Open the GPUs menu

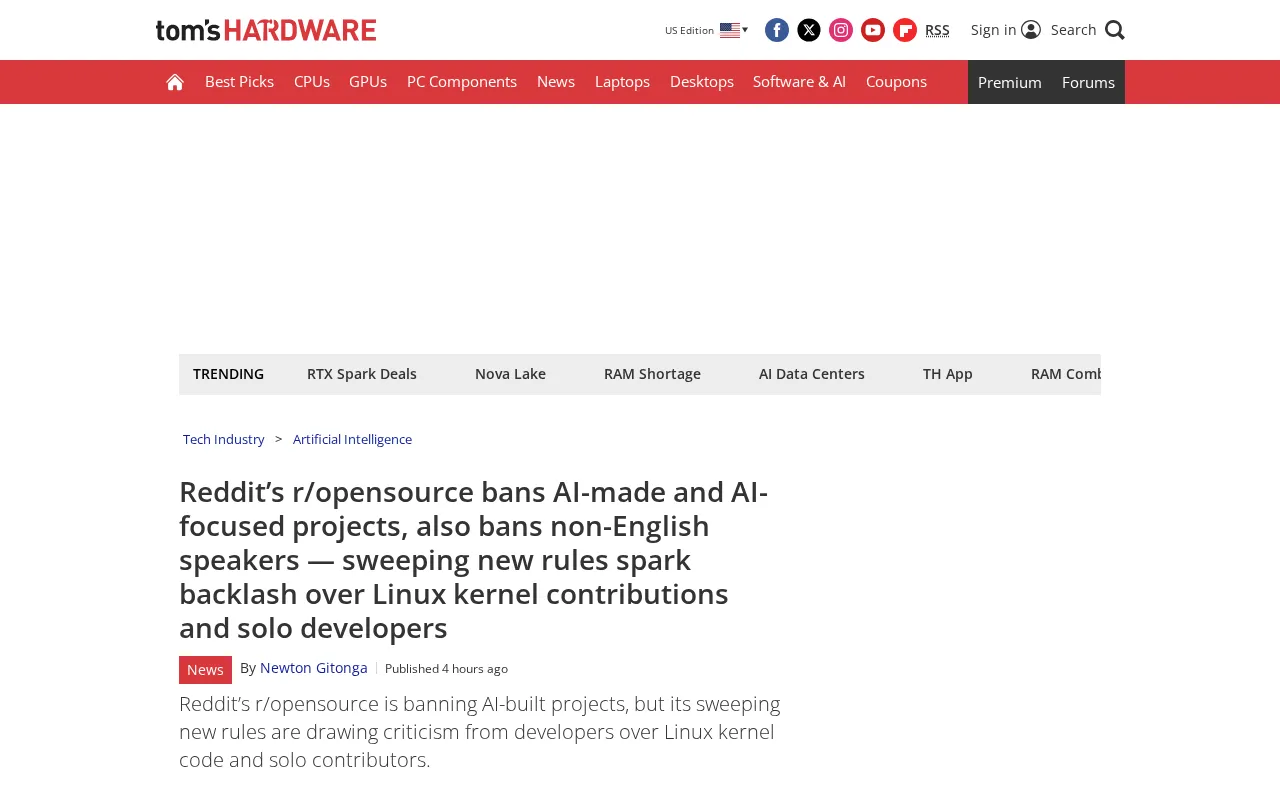[368, 82]
